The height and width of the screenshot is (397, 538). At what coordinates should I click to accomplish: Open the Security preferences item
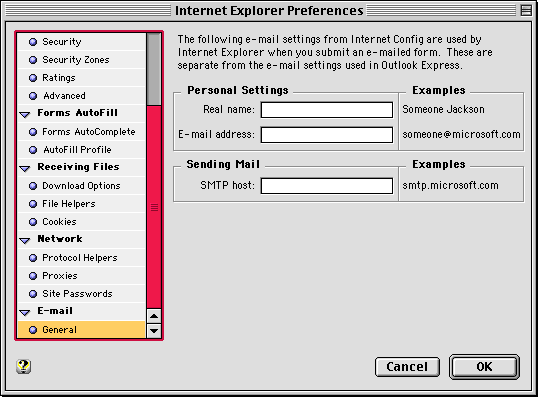[x=82, y=42]
